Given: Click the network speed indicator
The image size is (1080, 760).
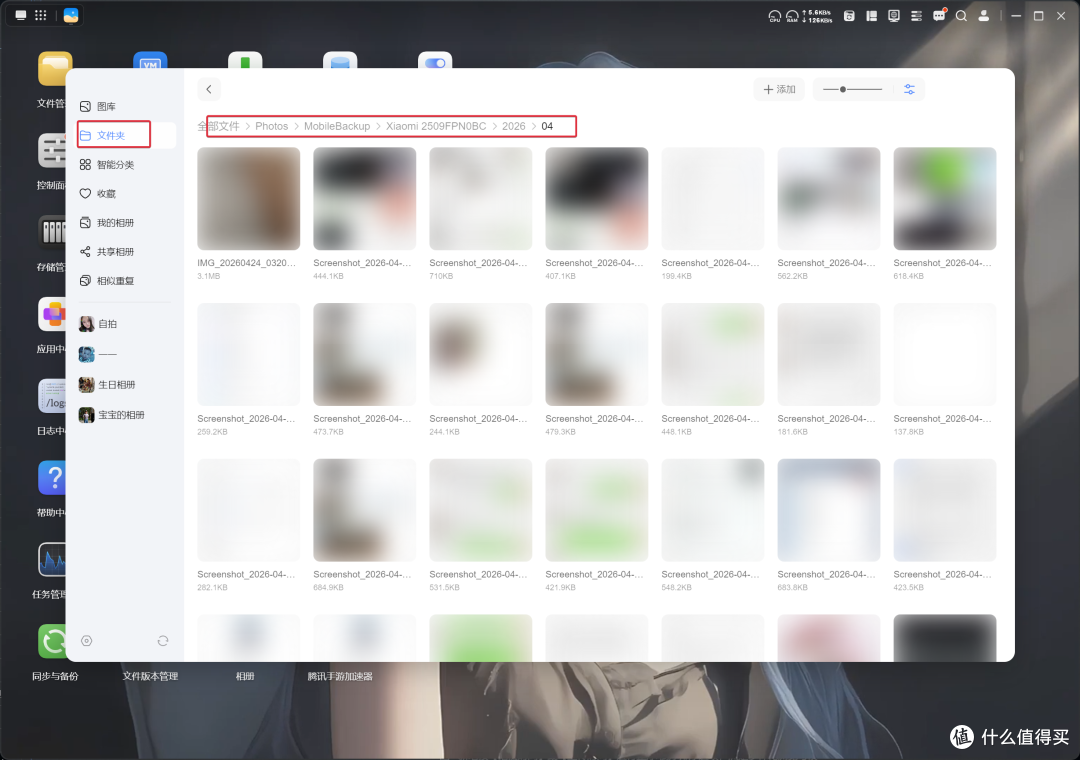Looking at the screenshot, I should [817, 16].
